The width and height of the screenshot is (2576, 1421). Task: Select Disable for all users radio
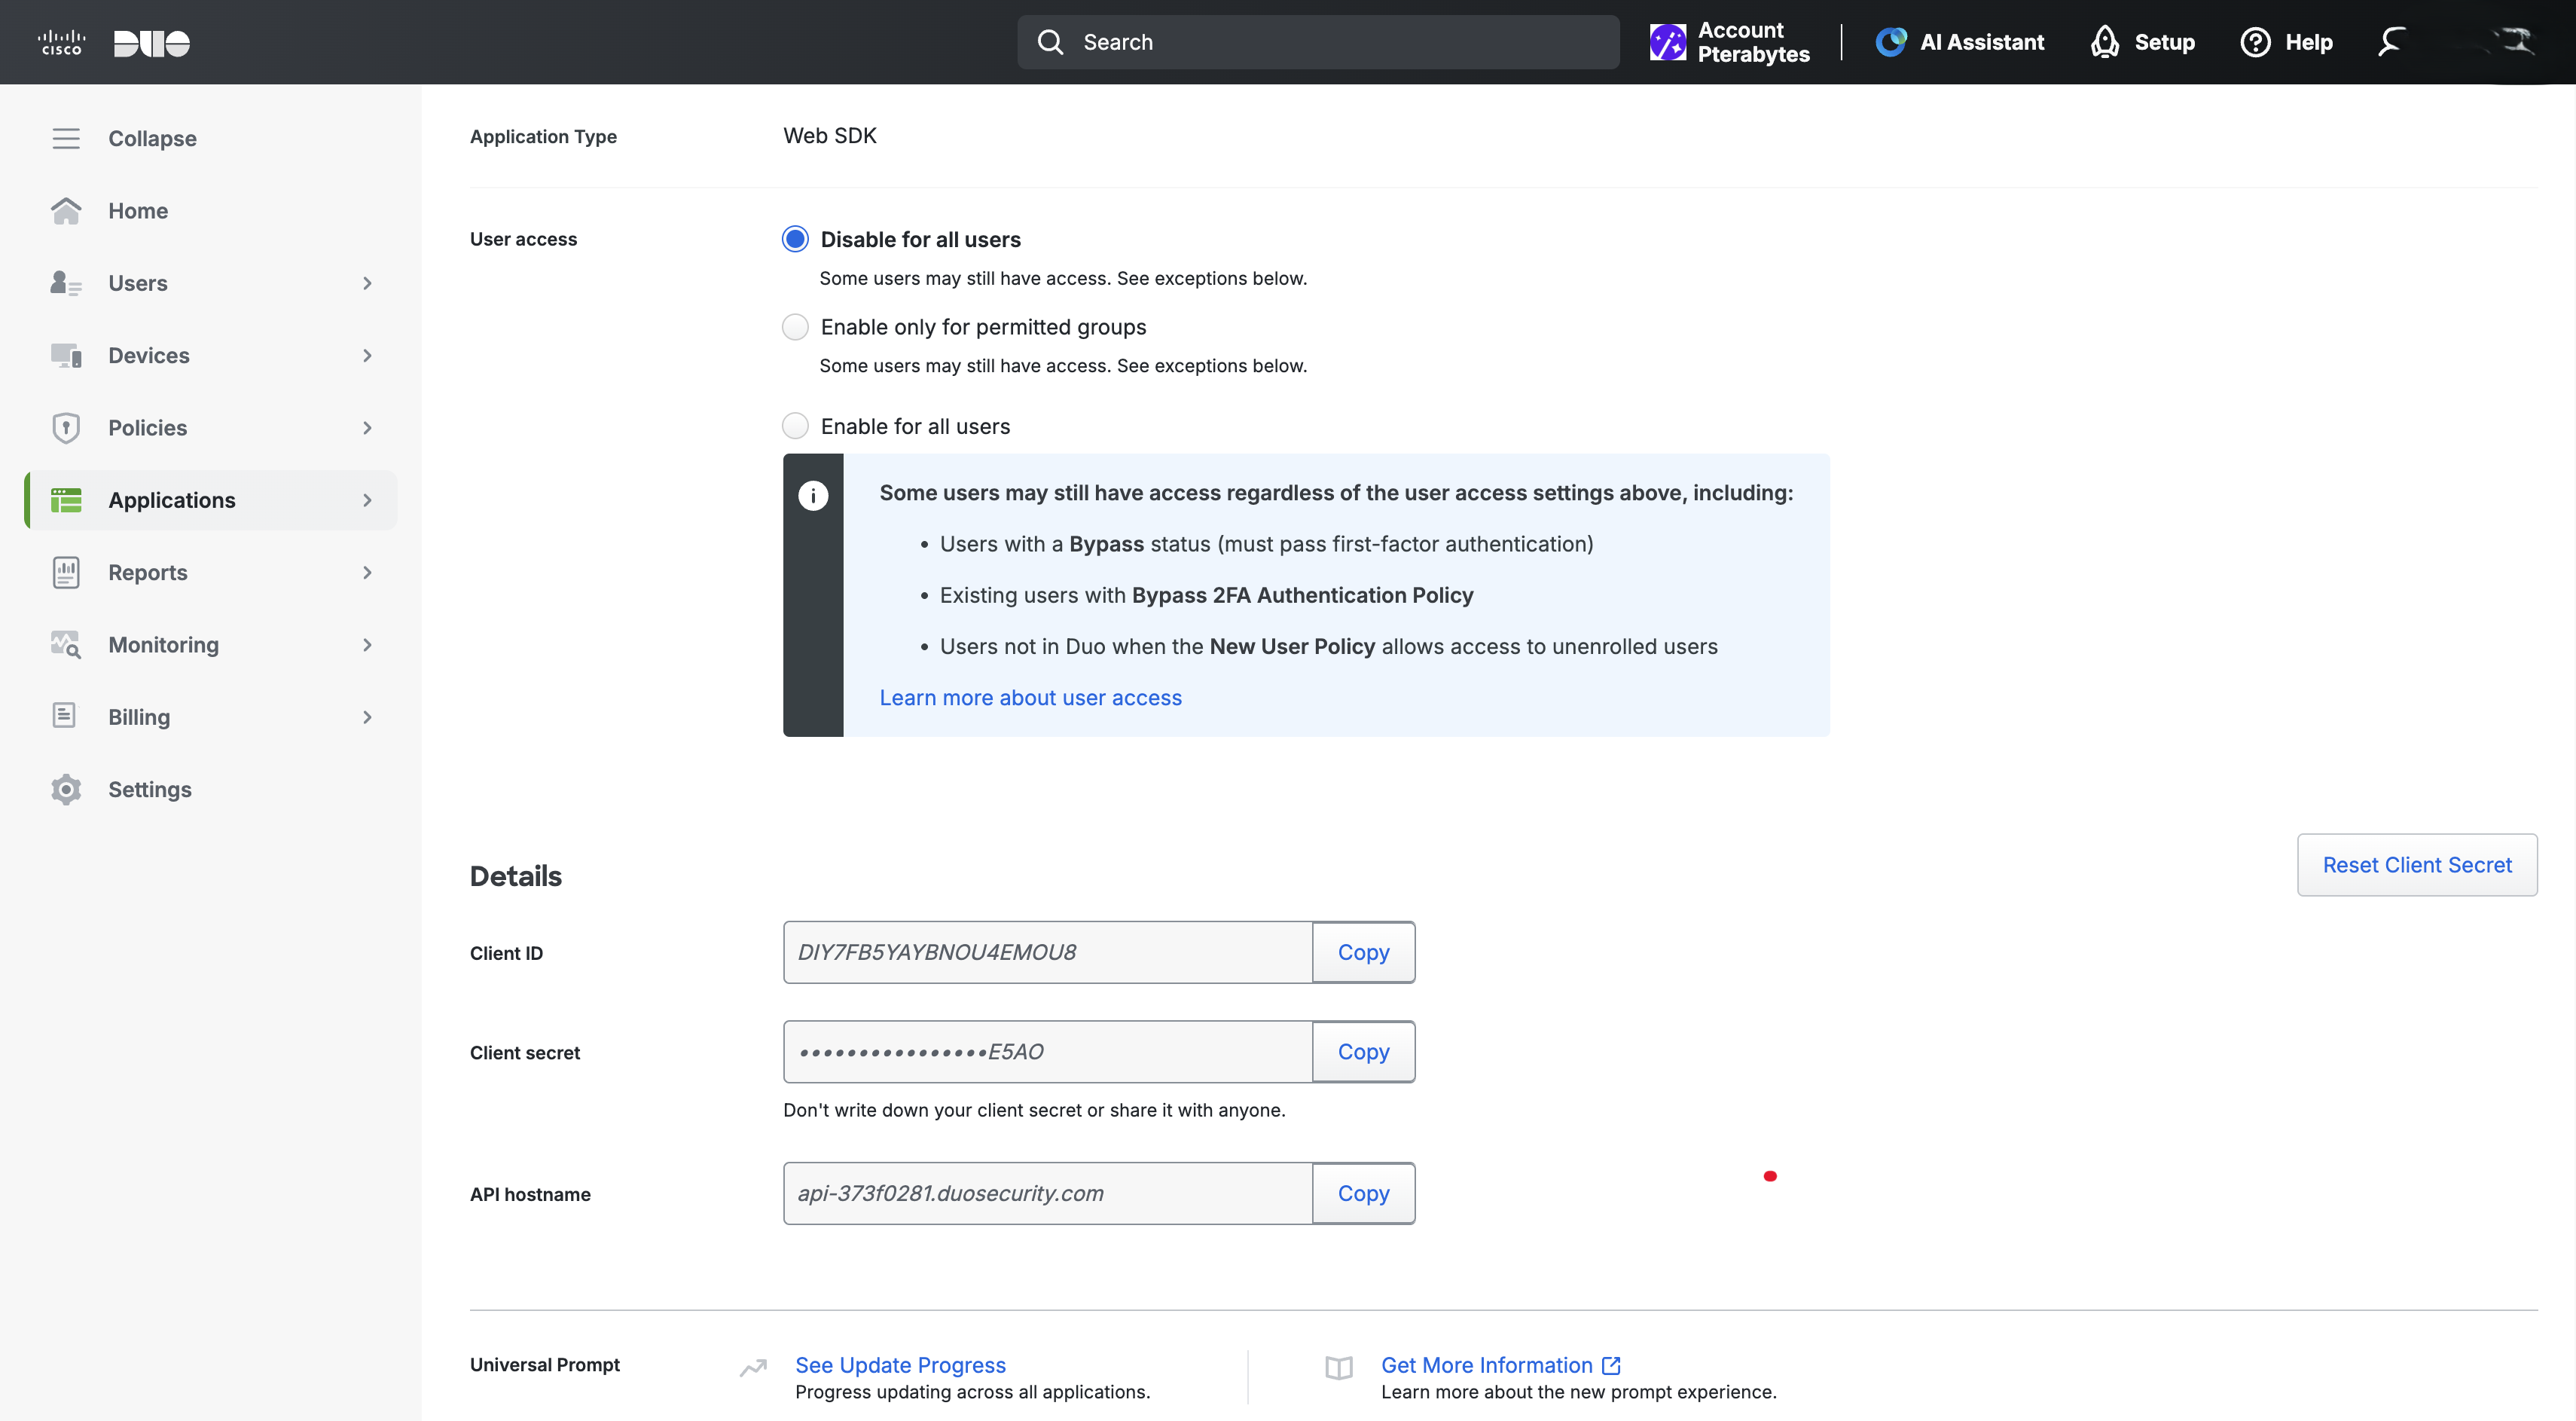coord(795,239)
